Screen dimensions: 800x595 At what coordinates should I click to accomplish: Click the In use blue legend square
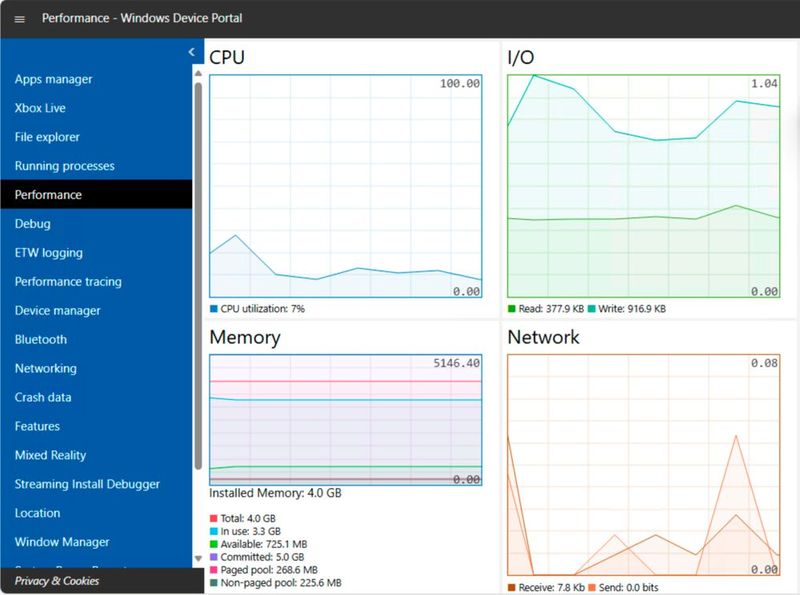211,531
